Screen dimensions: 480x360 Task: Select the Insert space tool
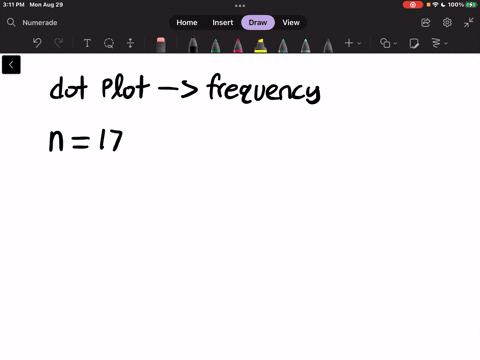click(x=130, y=43)
